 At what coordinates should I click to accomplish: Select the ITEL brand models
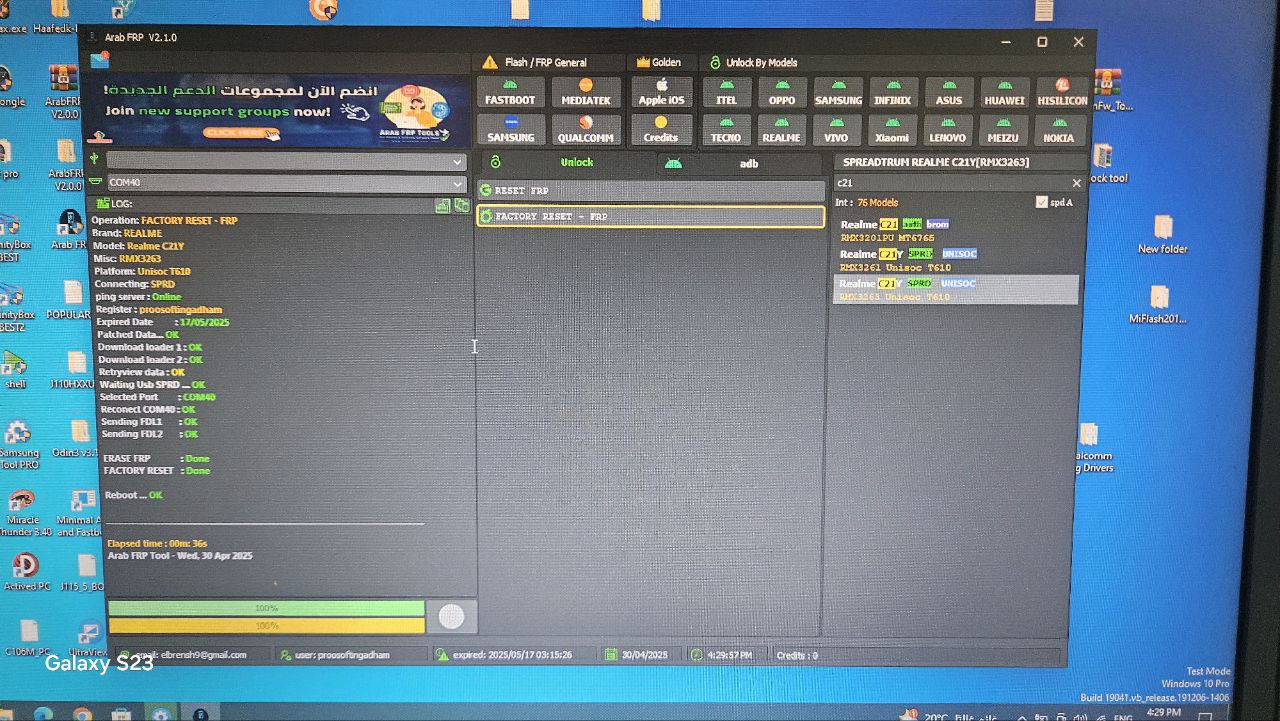(727, 92)
